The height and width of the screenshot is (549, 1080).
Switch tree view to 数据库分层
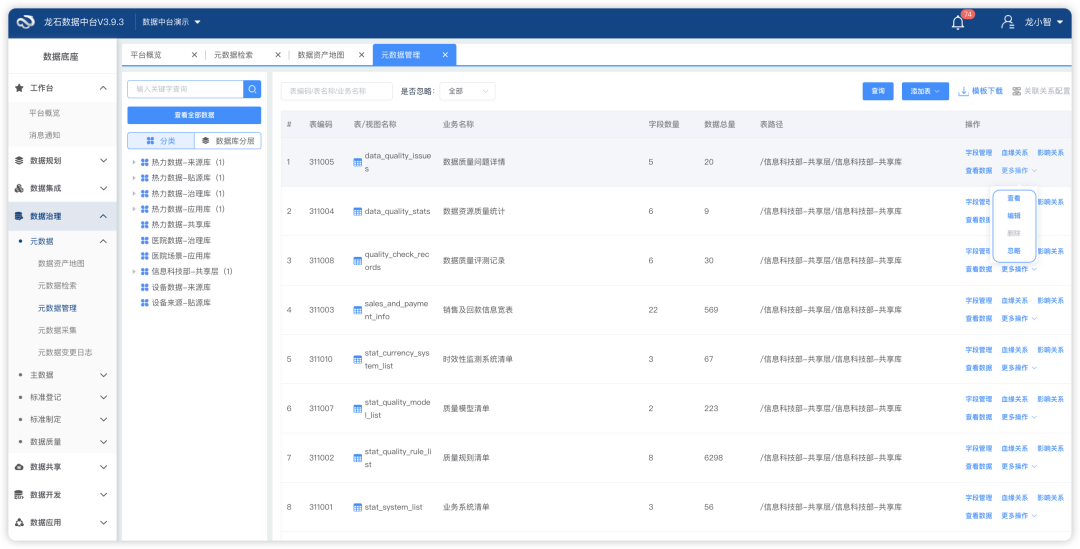pos(228,141)
